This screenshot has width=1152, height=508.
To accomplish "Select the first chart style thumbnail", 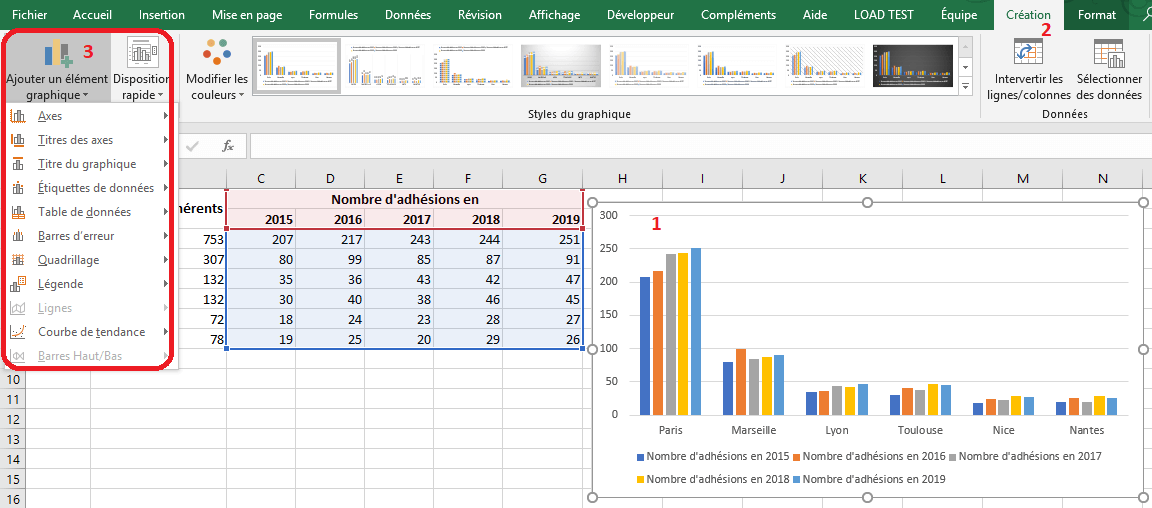I will (297, 66).
